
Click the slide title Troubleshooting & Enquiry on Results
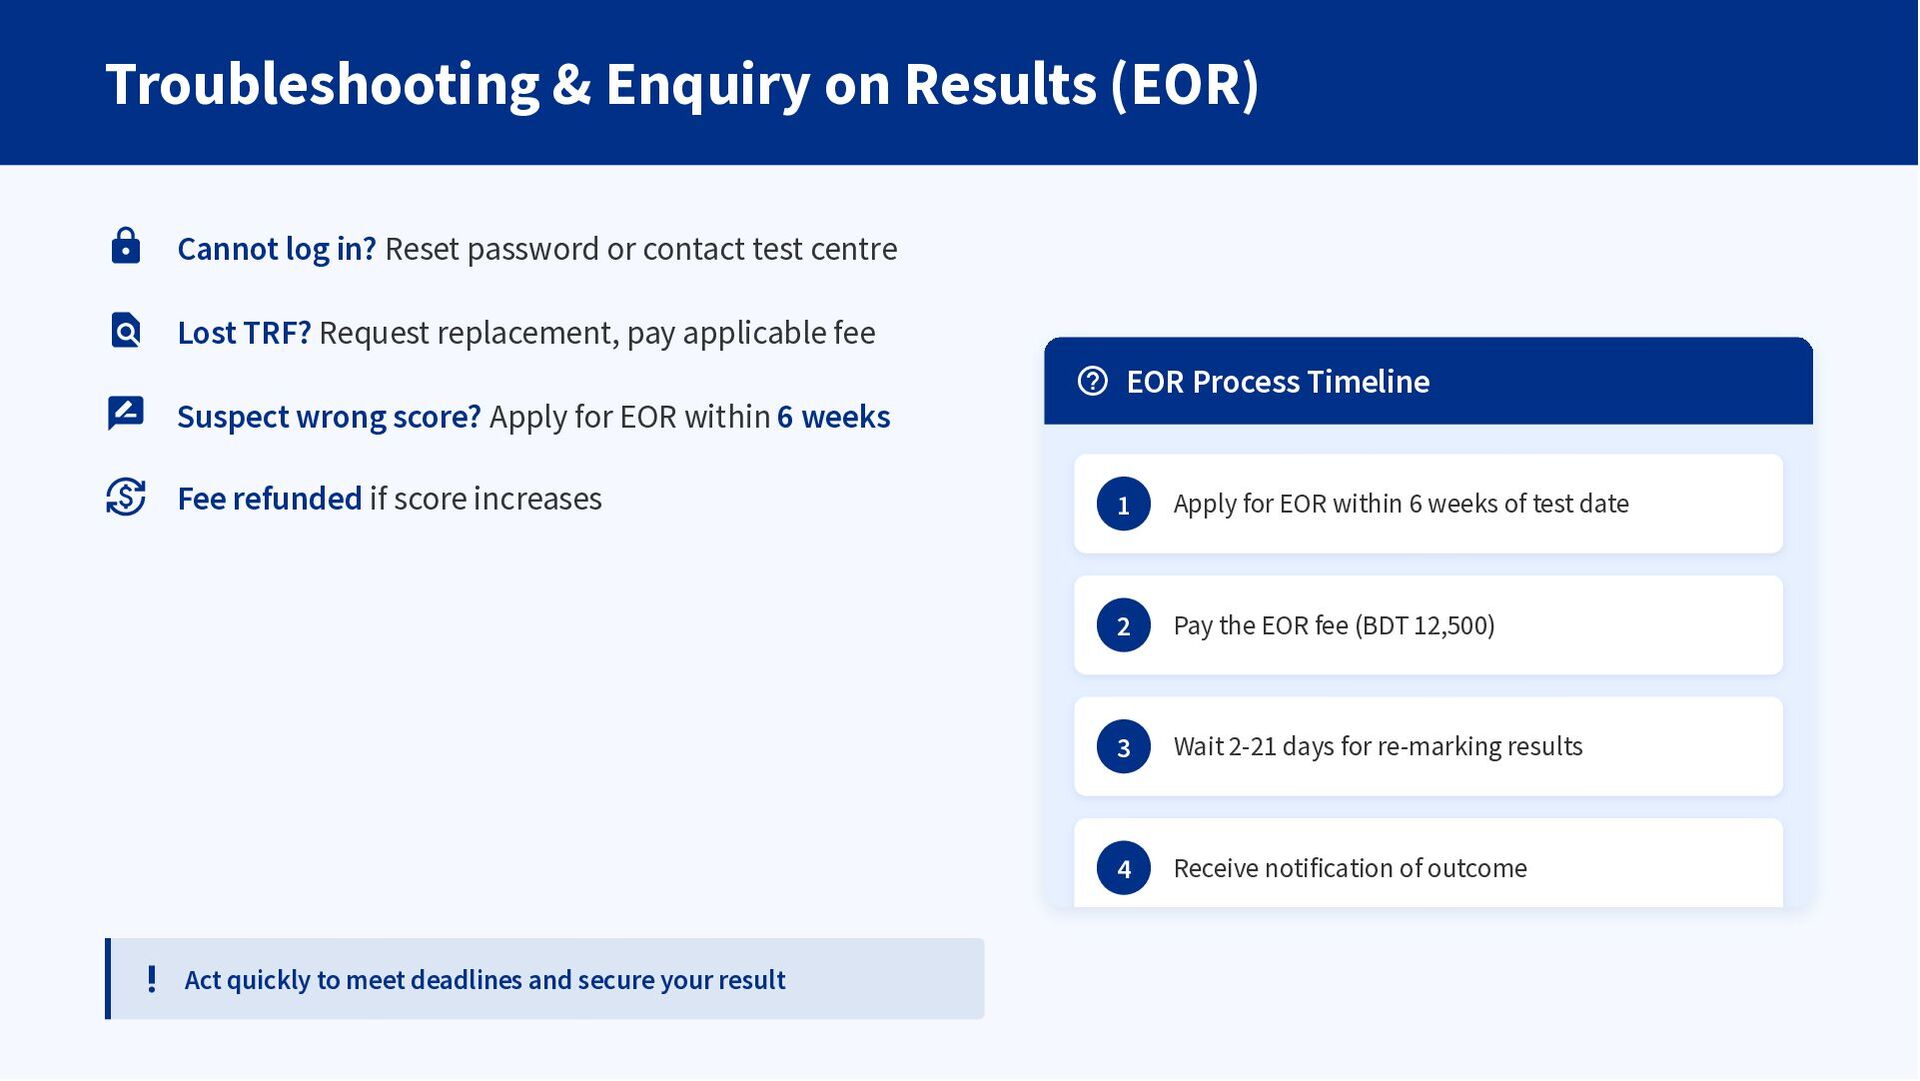click(x=682, y=83)
